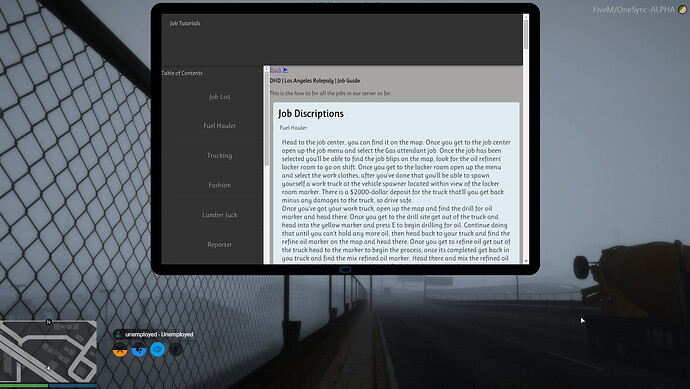Click the dark gray status icon
Screen dimensions: 690x389
click(176, 349)
